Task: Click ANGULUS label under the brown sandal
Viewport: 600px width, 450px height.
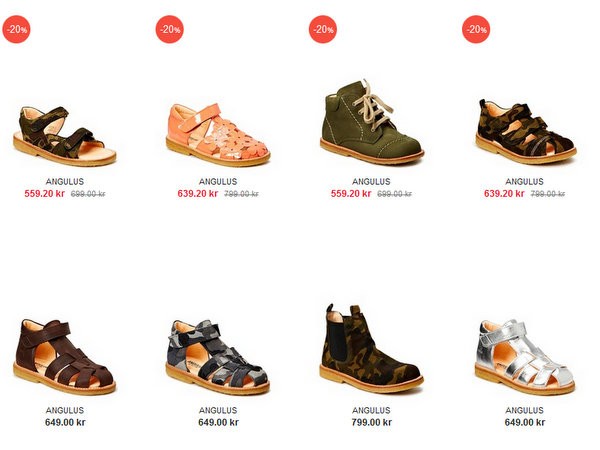Action: pyautogui.click(x=65, y=410)
